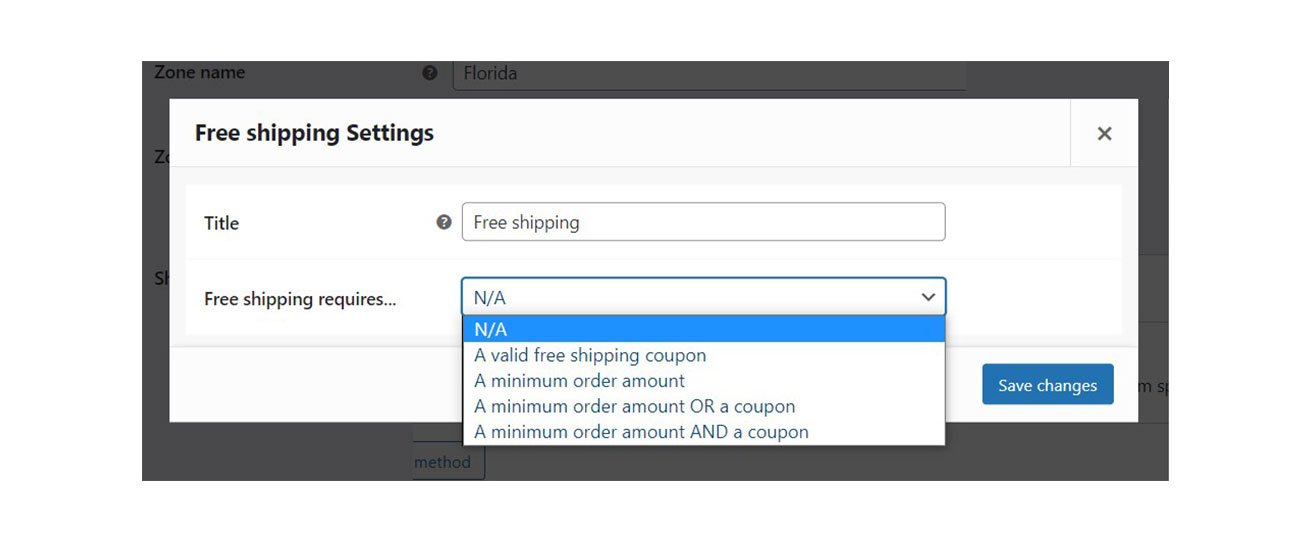Select minimum order amount OR a coupon
This screenshot has height=554, width=1300.
635,407
